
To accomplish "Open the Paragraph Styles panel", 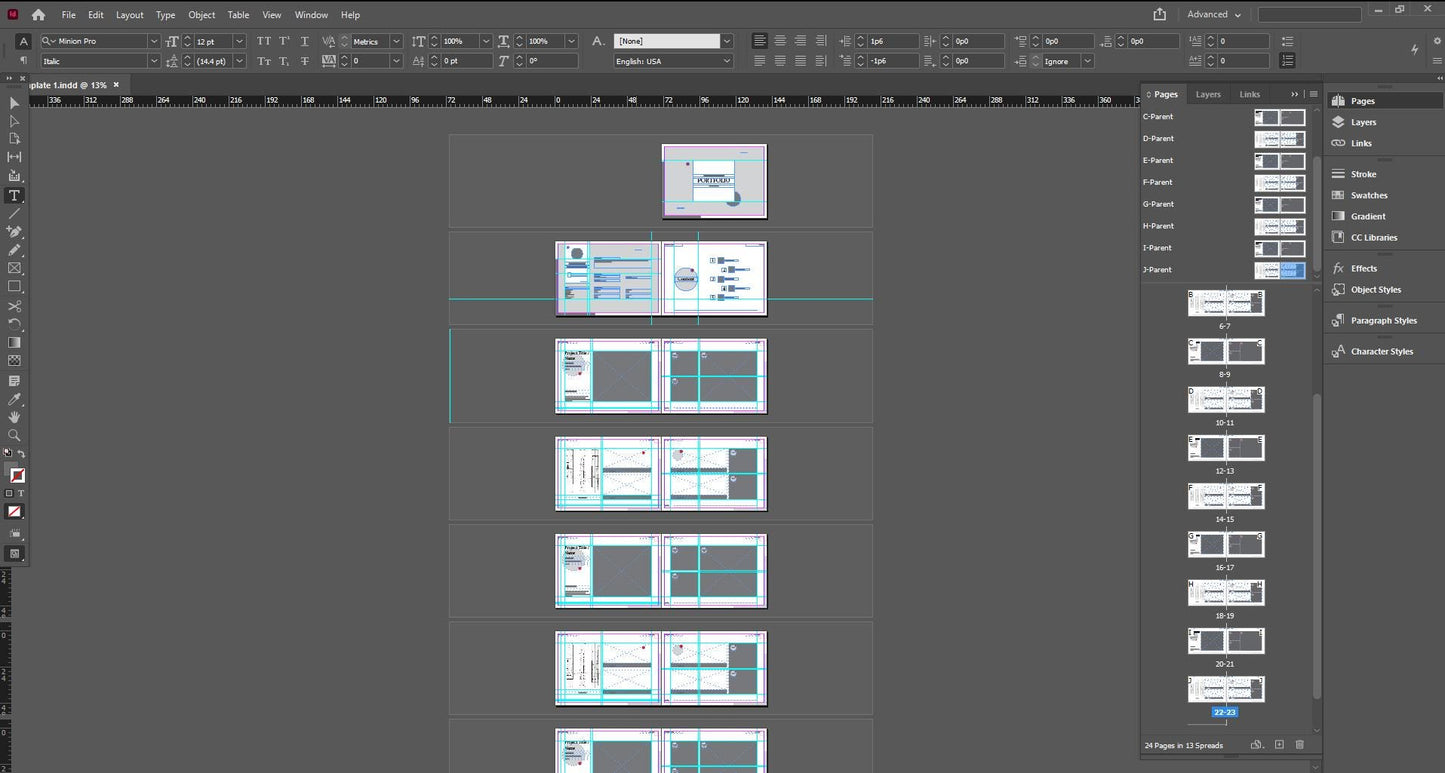I will [x=1383, y=321].
